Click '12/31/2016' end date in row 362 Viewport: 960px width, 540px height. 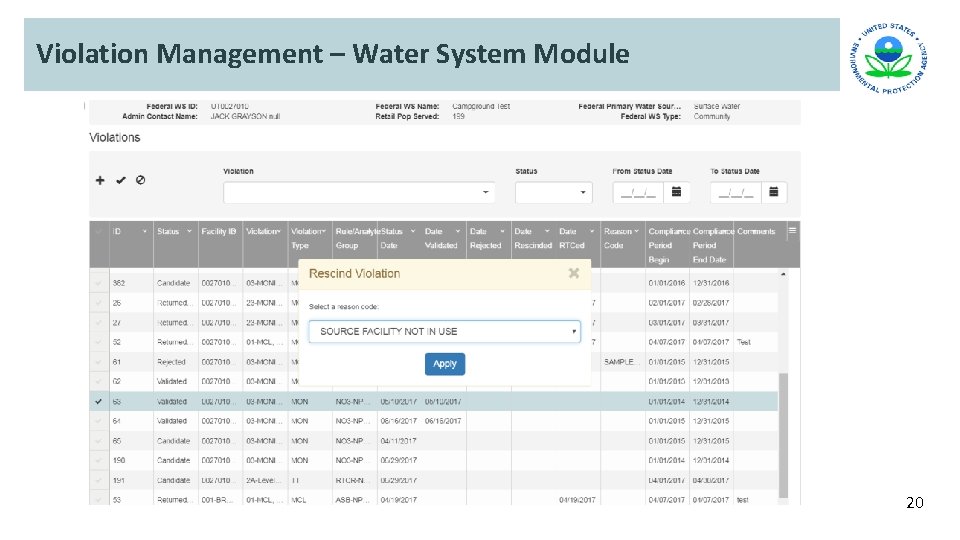tap(711, 283)
